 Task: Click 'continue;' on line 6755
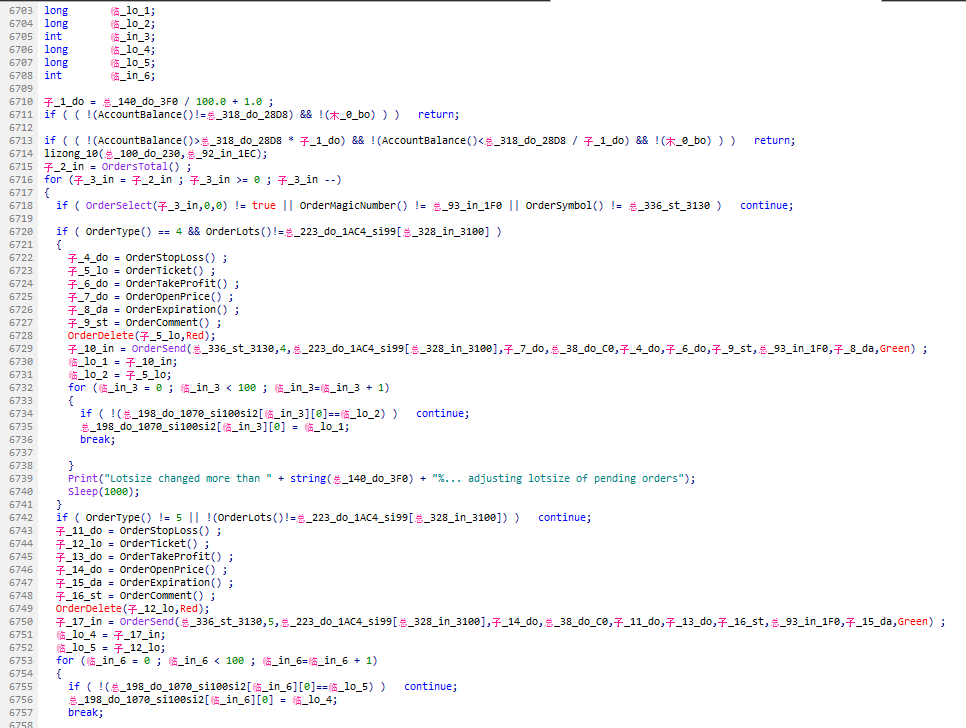431,687
